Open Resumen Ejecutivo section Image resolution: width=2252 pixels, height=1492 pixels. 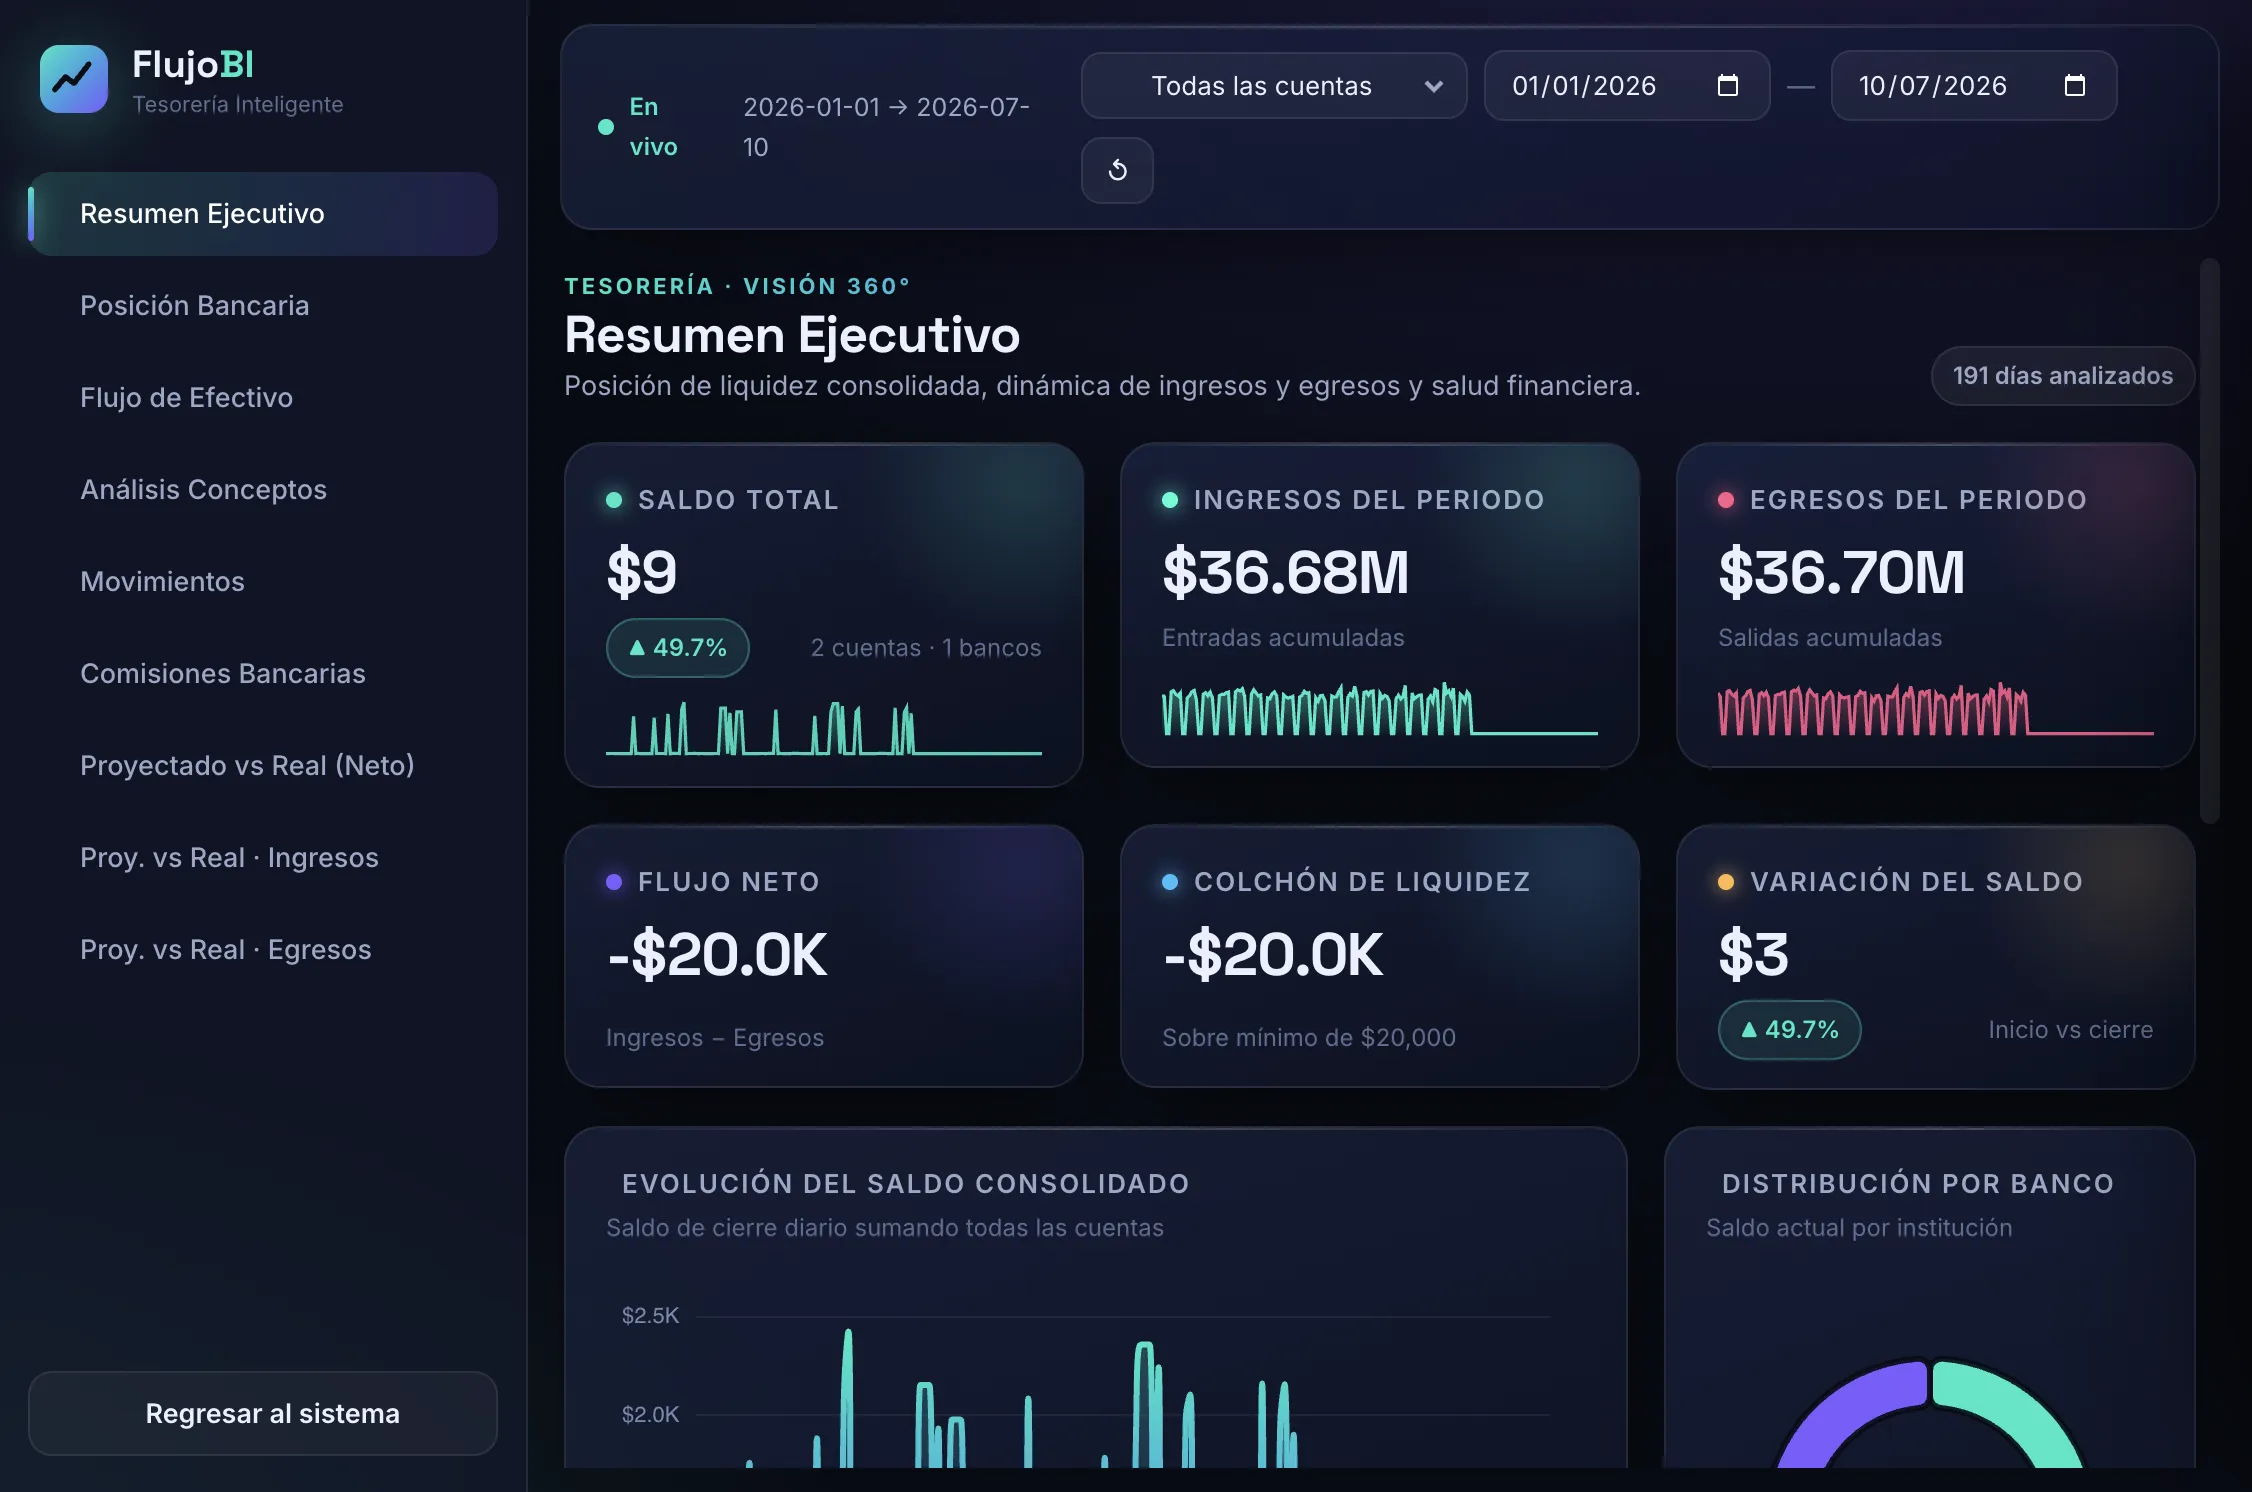coord(263,214)
